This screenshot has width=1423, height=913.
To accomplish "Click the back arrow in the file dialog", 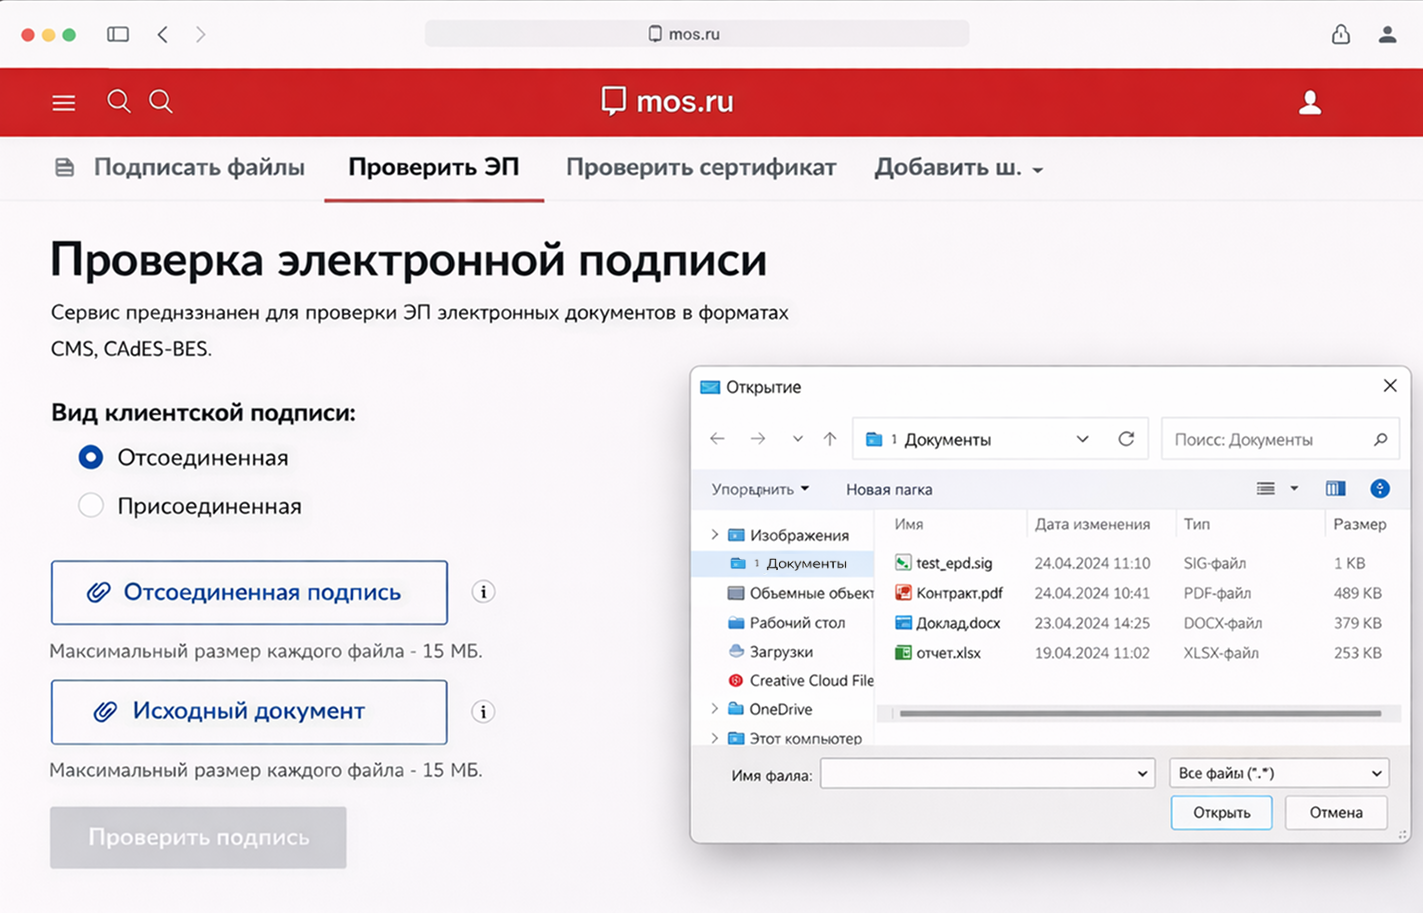I will coord(717,438).
